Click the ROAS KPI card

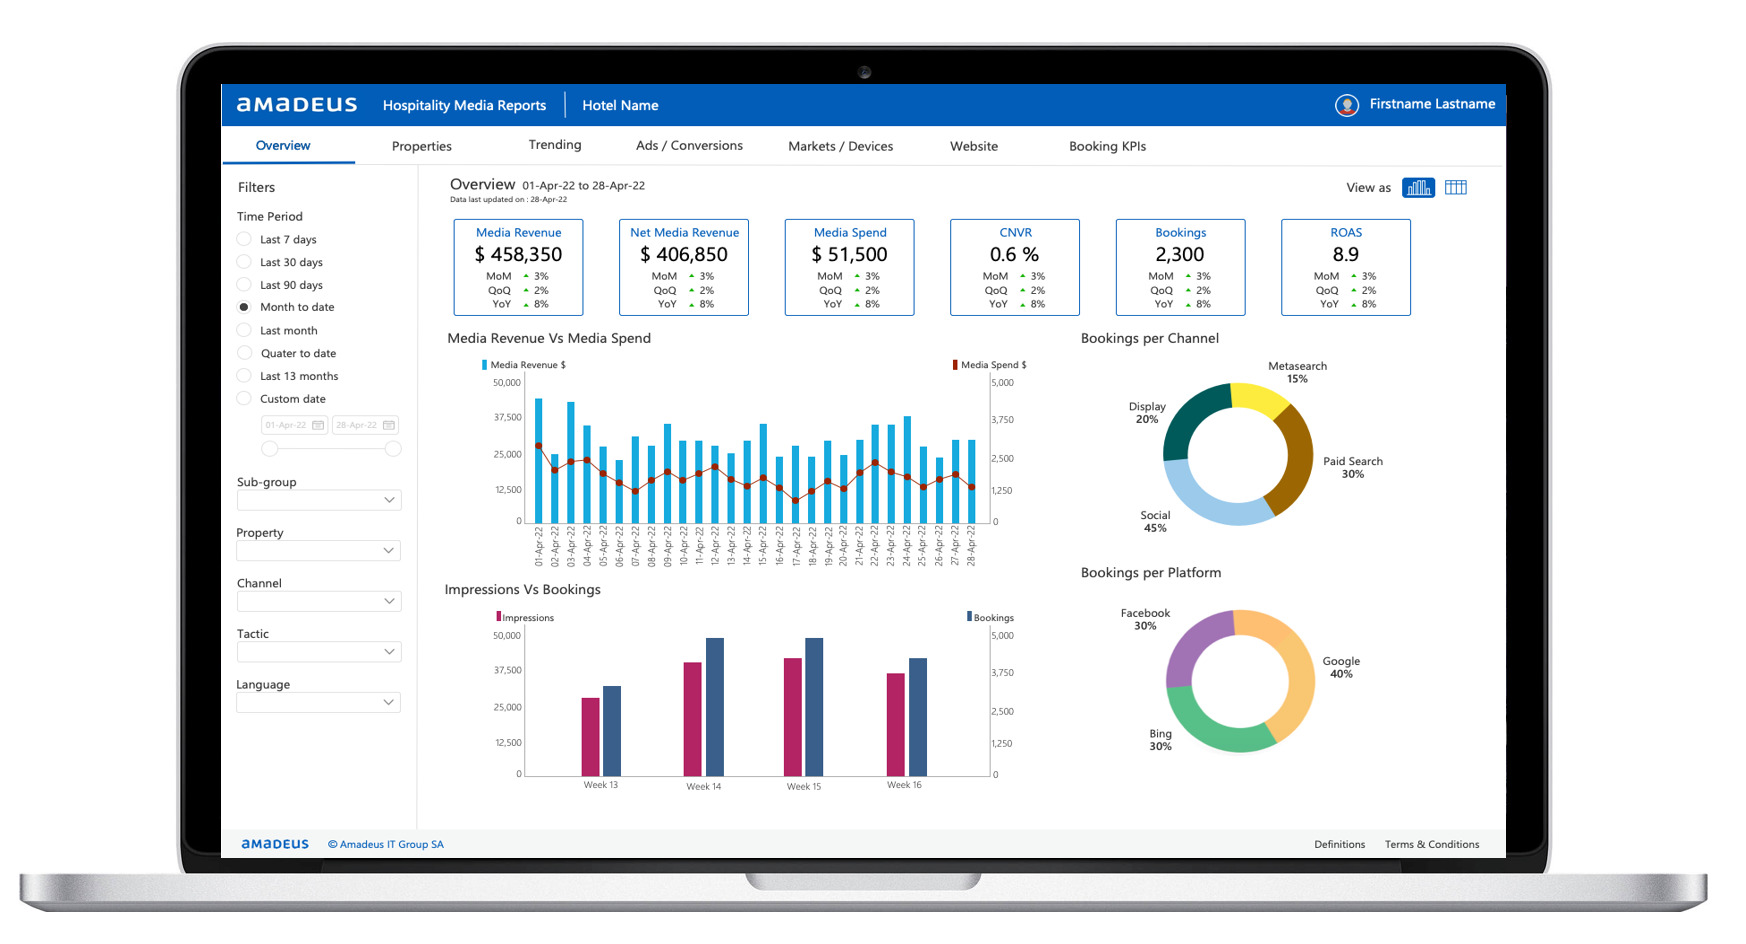[1346, 267]
